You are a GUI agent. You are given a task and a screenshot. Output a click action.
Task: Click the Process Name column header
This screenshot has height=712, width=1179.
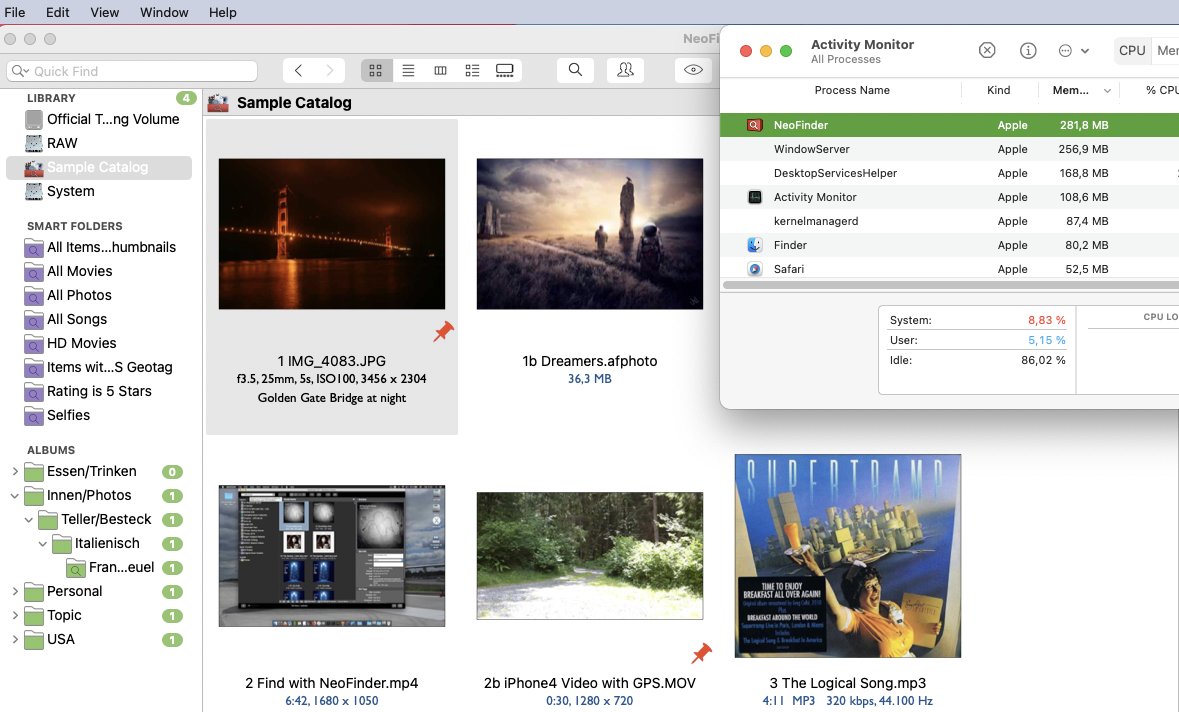(852, 90)
